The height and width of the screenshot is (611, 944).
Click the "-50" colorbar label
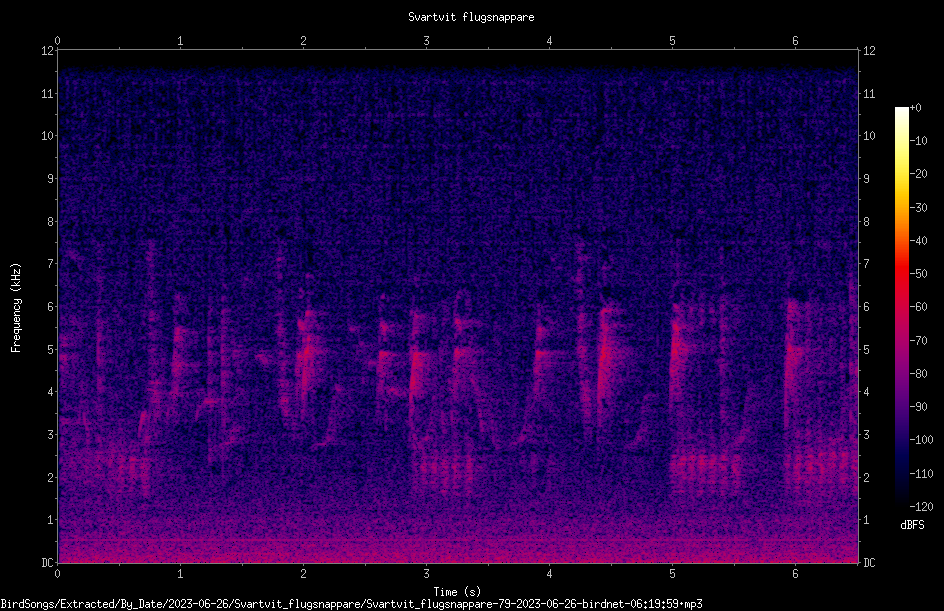(x=918, y=274)
